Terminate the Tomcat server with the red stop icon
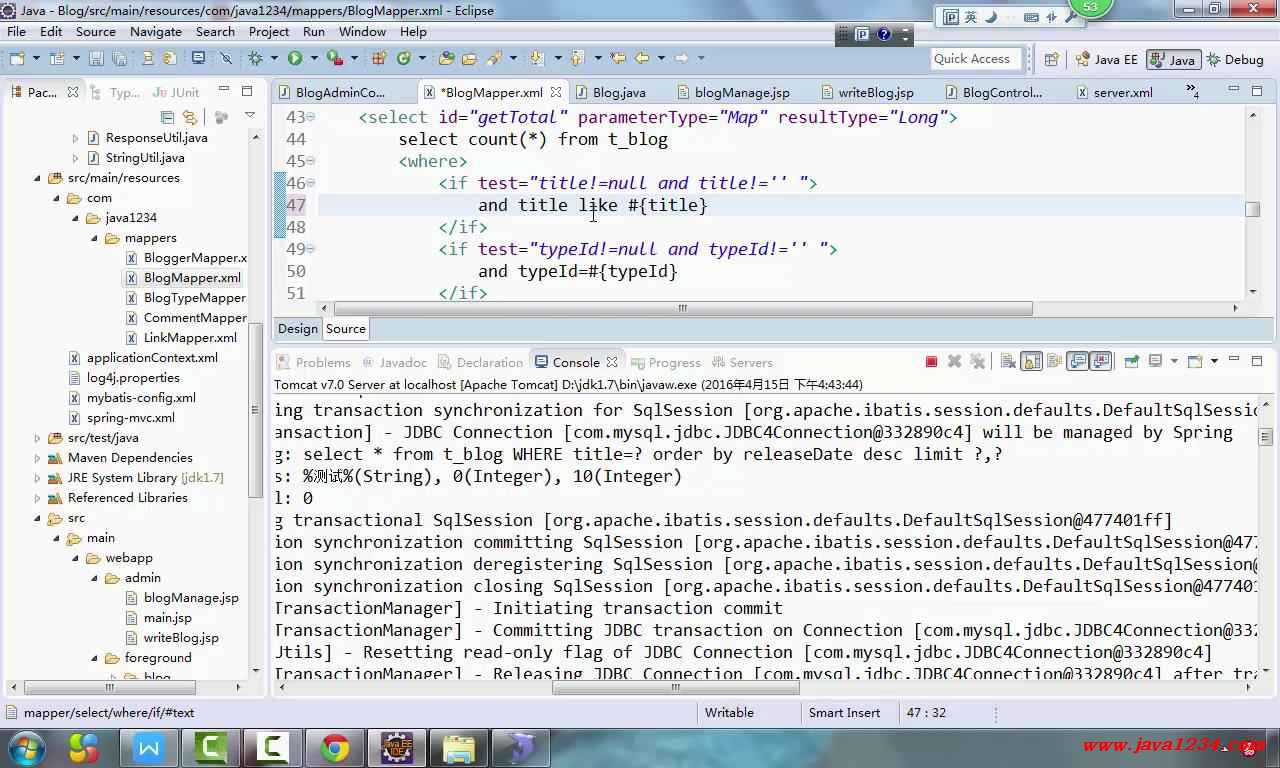The width and height of the screenshot is (1280, 768). (931, 362)
